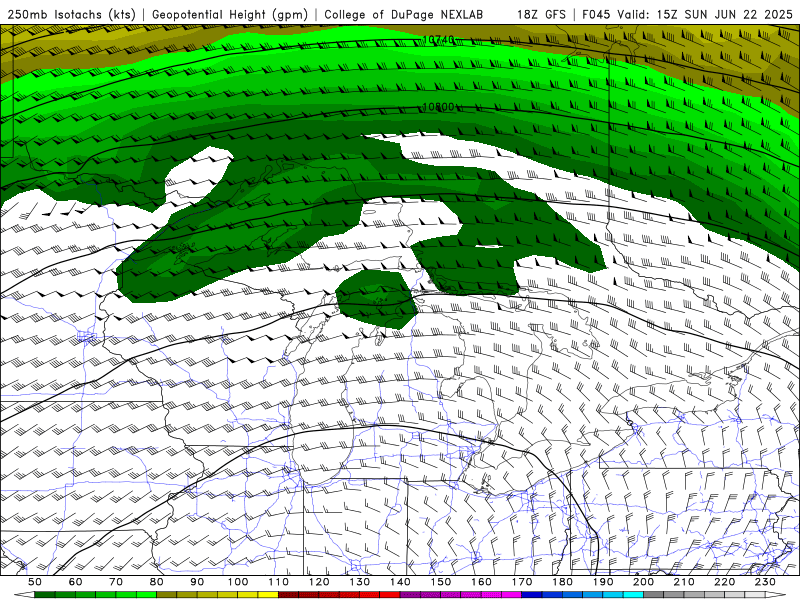
Task: Click the 190 knot colorbar label
Action: click(603, 582)
